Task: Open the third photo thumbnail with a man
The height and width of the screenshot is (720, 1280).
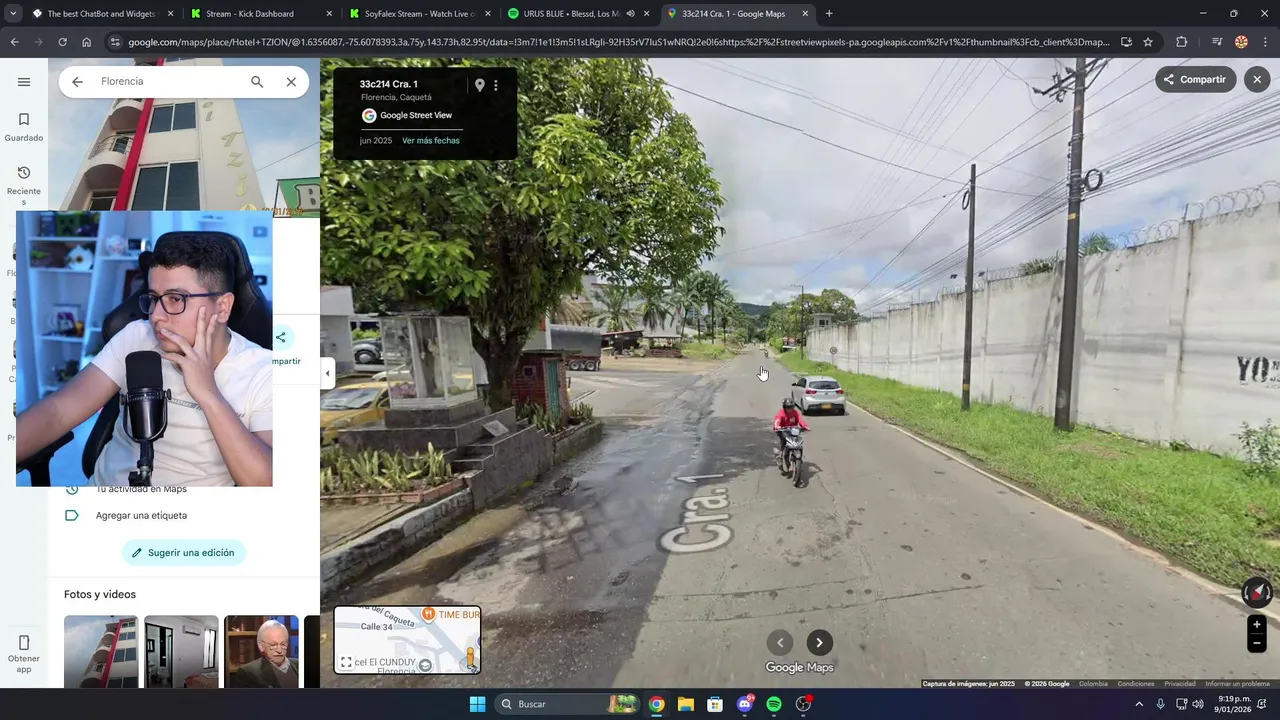Action: [x=261, y=652]
